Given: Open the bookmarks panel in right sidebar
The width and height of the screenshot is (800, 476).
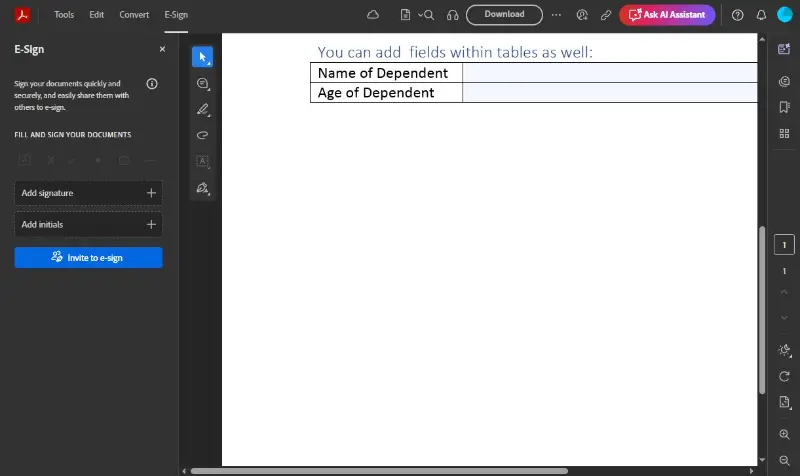Looking at the screenshot, I should [785, 108].
